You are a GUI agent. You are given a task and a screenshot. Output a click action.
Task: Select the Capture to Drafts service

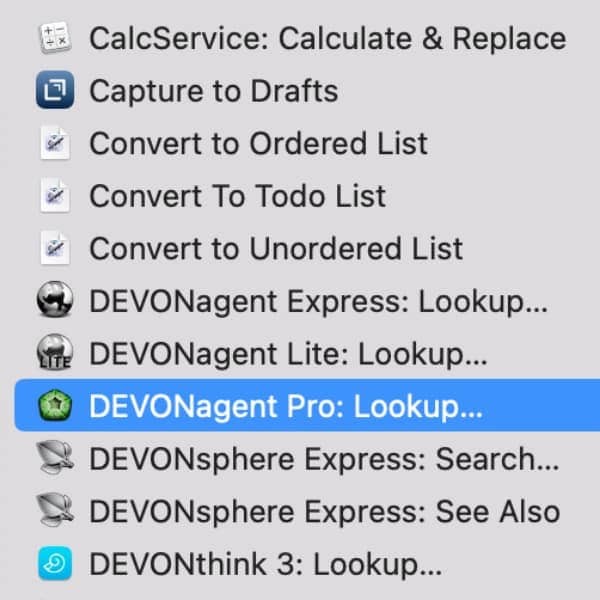213,92
